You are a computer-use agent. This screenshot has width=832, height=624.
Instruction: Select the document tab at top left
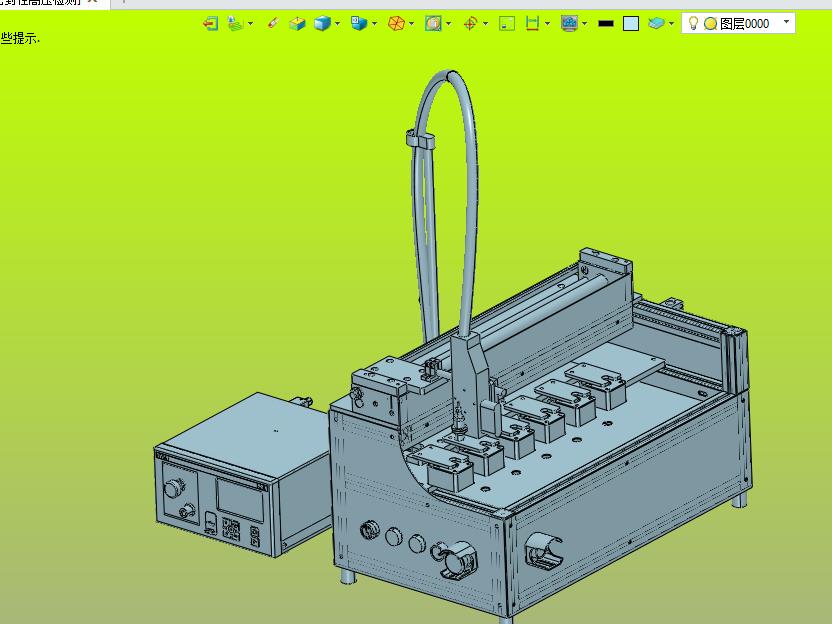(x=41, y=2)
